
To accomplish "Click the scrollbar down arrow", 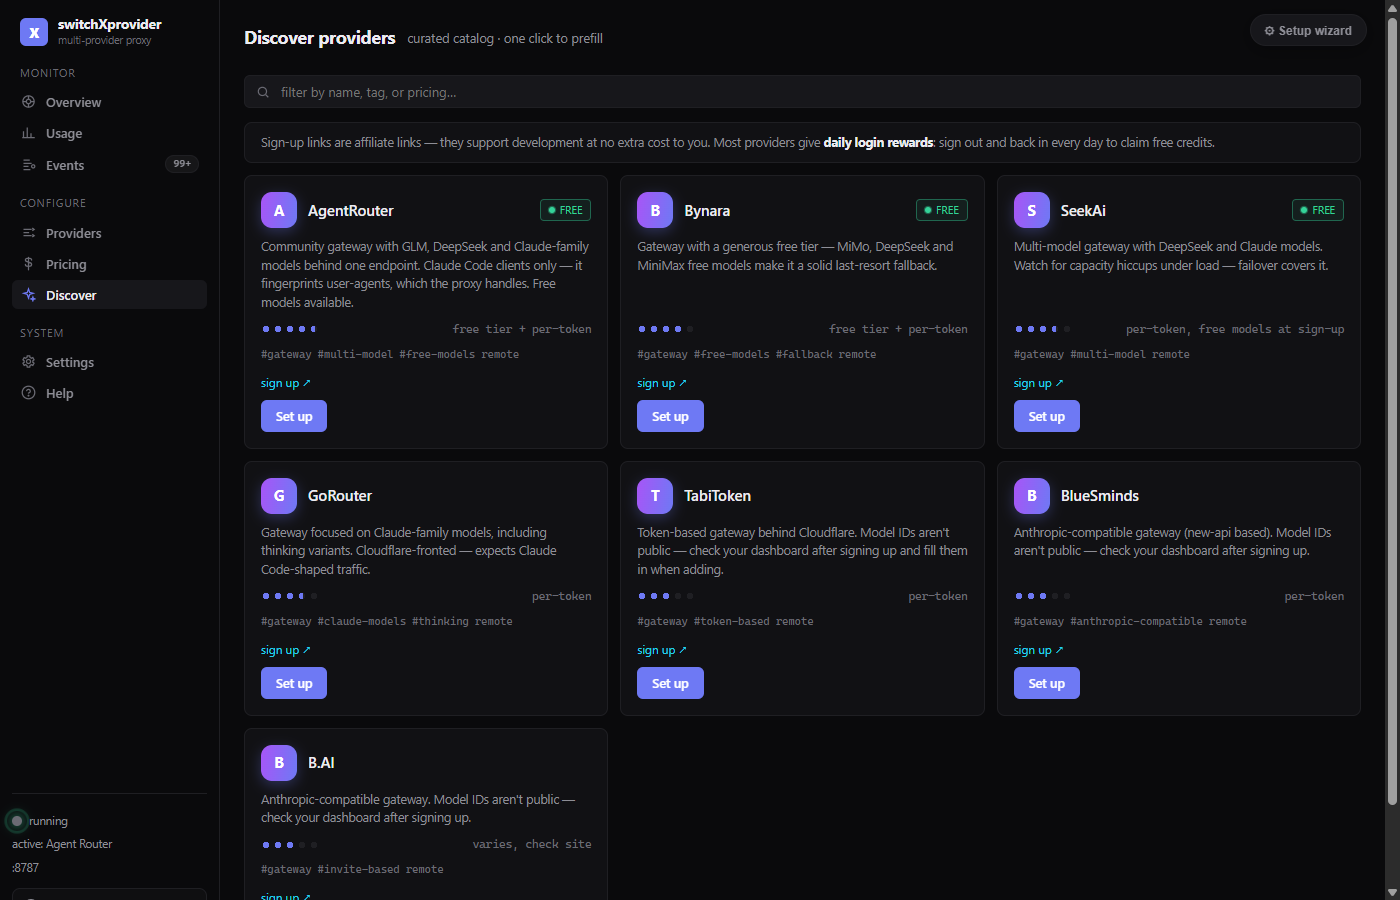I will [1392, 892].
